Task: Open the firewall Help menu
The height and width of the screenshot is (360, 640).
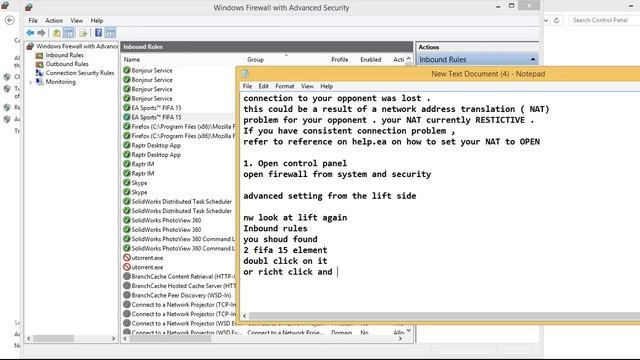Action: point(97,20)
